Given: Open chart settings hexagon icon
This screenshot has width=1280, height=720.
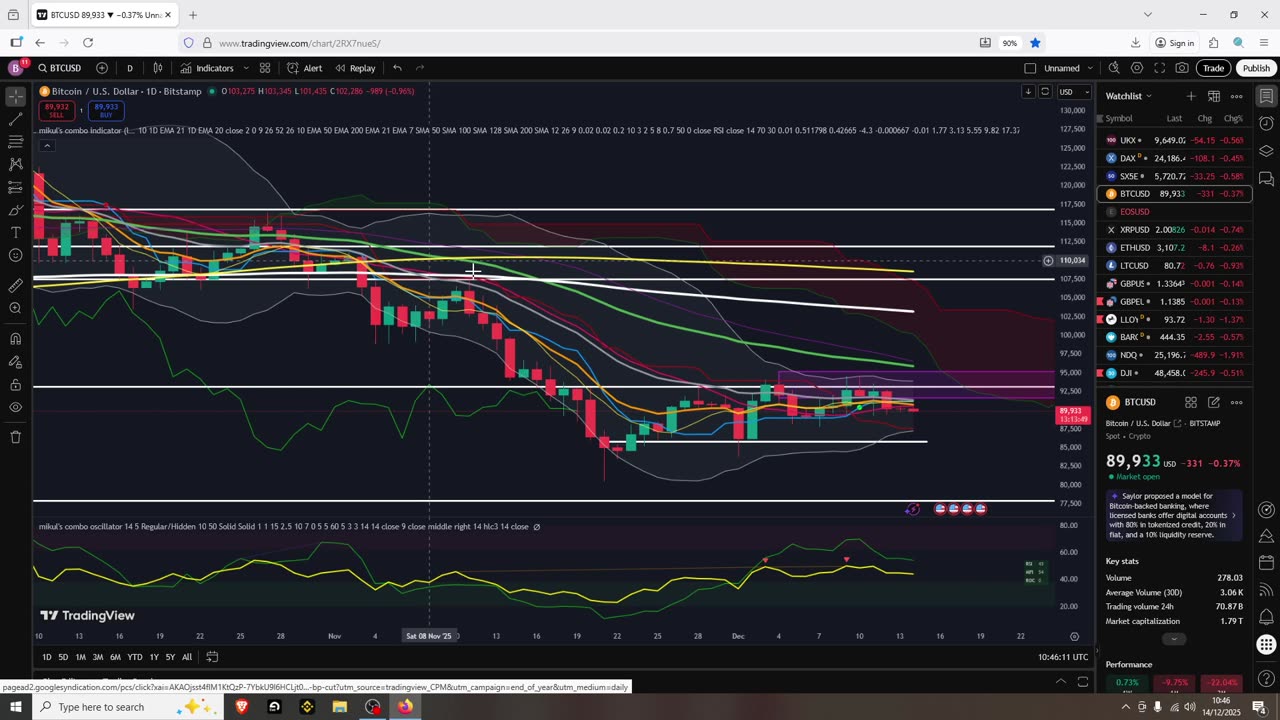Looking at the screenshot, I should [x=1137, y=68].
